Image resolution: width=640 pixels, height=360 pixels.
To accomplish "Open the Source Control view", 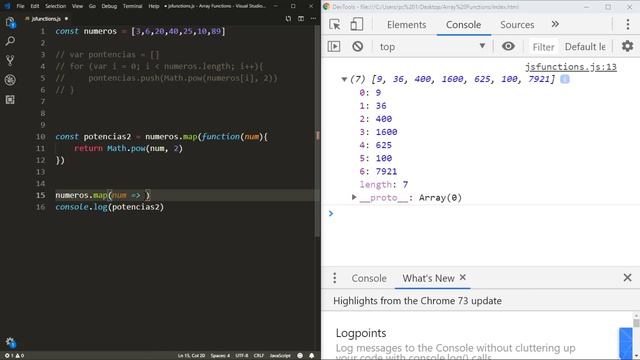I will pos(10,60).
